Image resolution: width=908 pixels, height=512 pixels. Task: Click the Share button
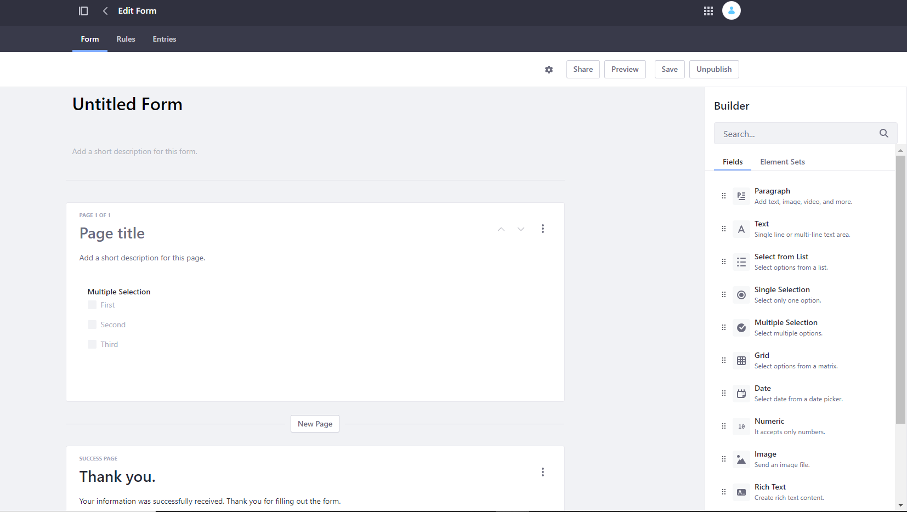pos(583,70)
